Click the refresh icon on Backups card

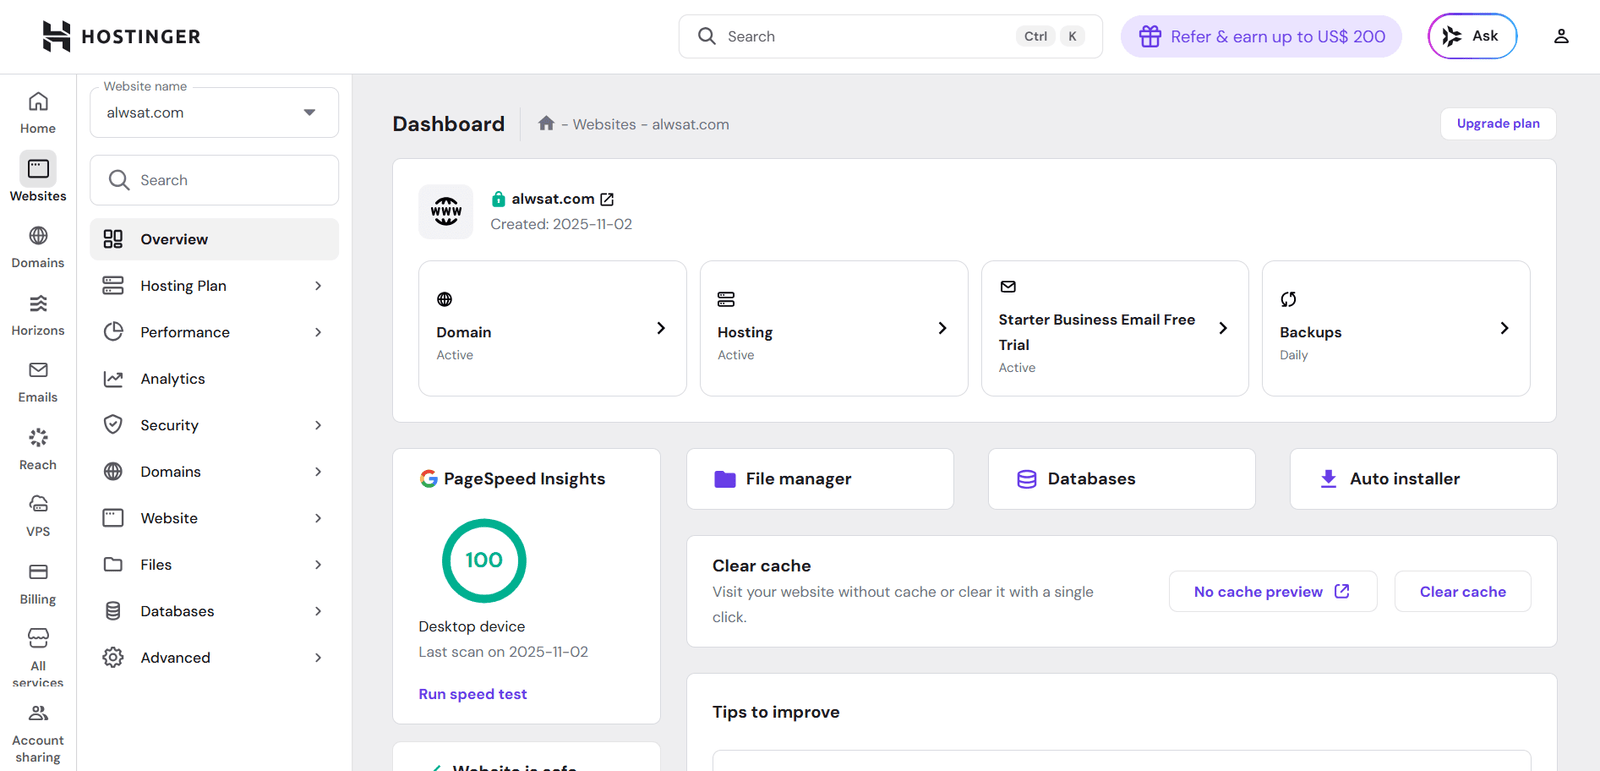pyautogui.click(x=1288, y=299)
